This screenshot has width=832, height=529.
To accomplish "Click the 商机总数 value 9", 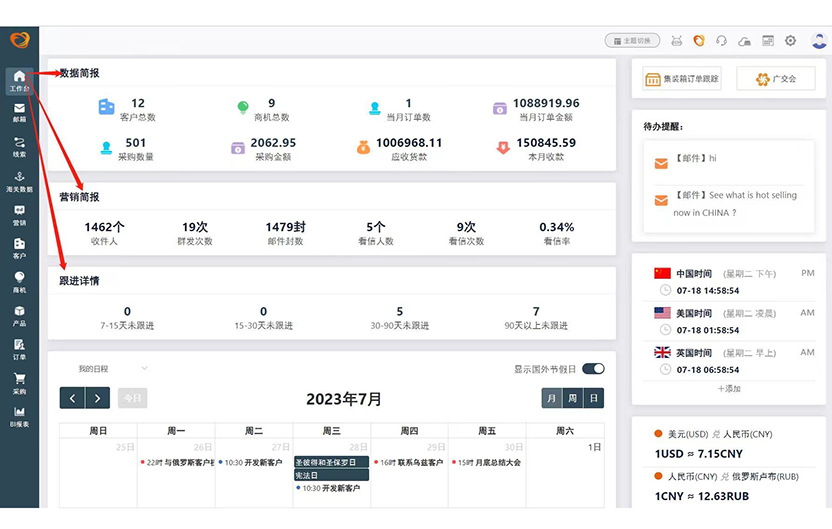I will click(272, 103).
